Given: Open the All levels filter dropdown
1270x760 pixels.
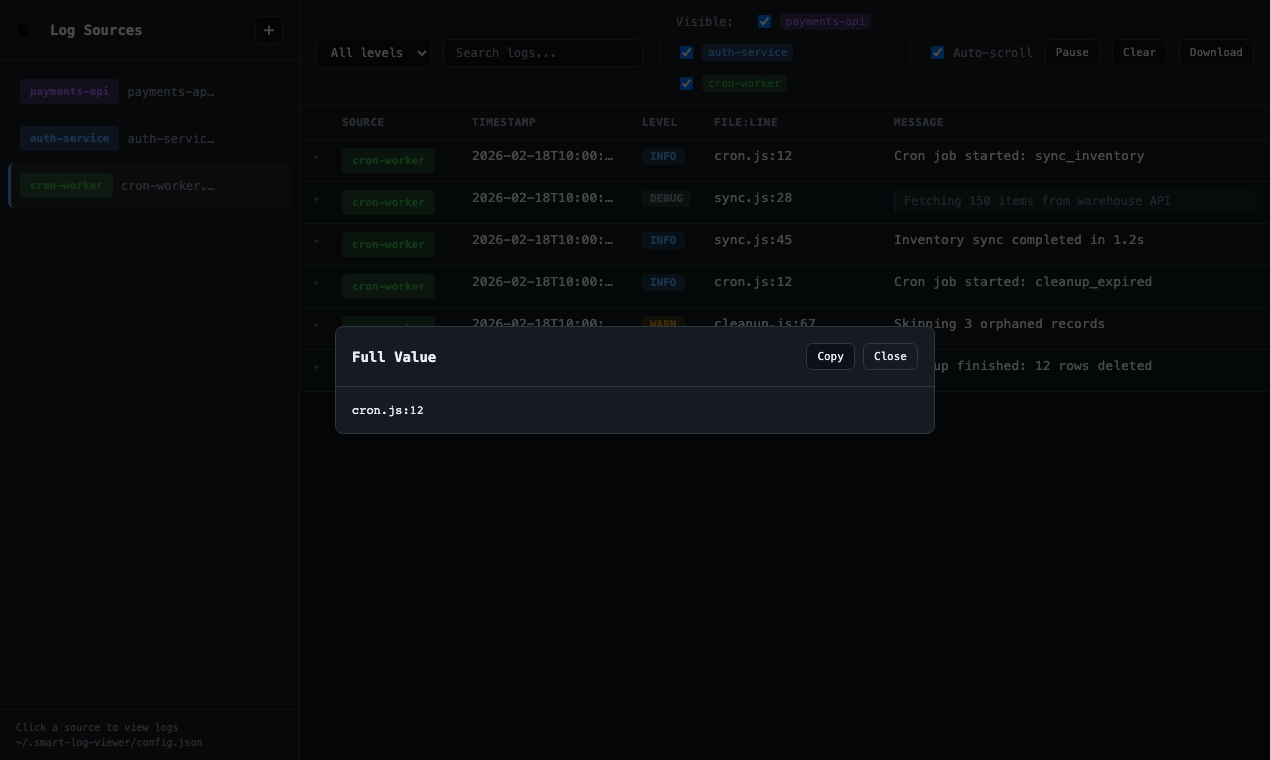Looking at the screenshot, I should [373, 52].
